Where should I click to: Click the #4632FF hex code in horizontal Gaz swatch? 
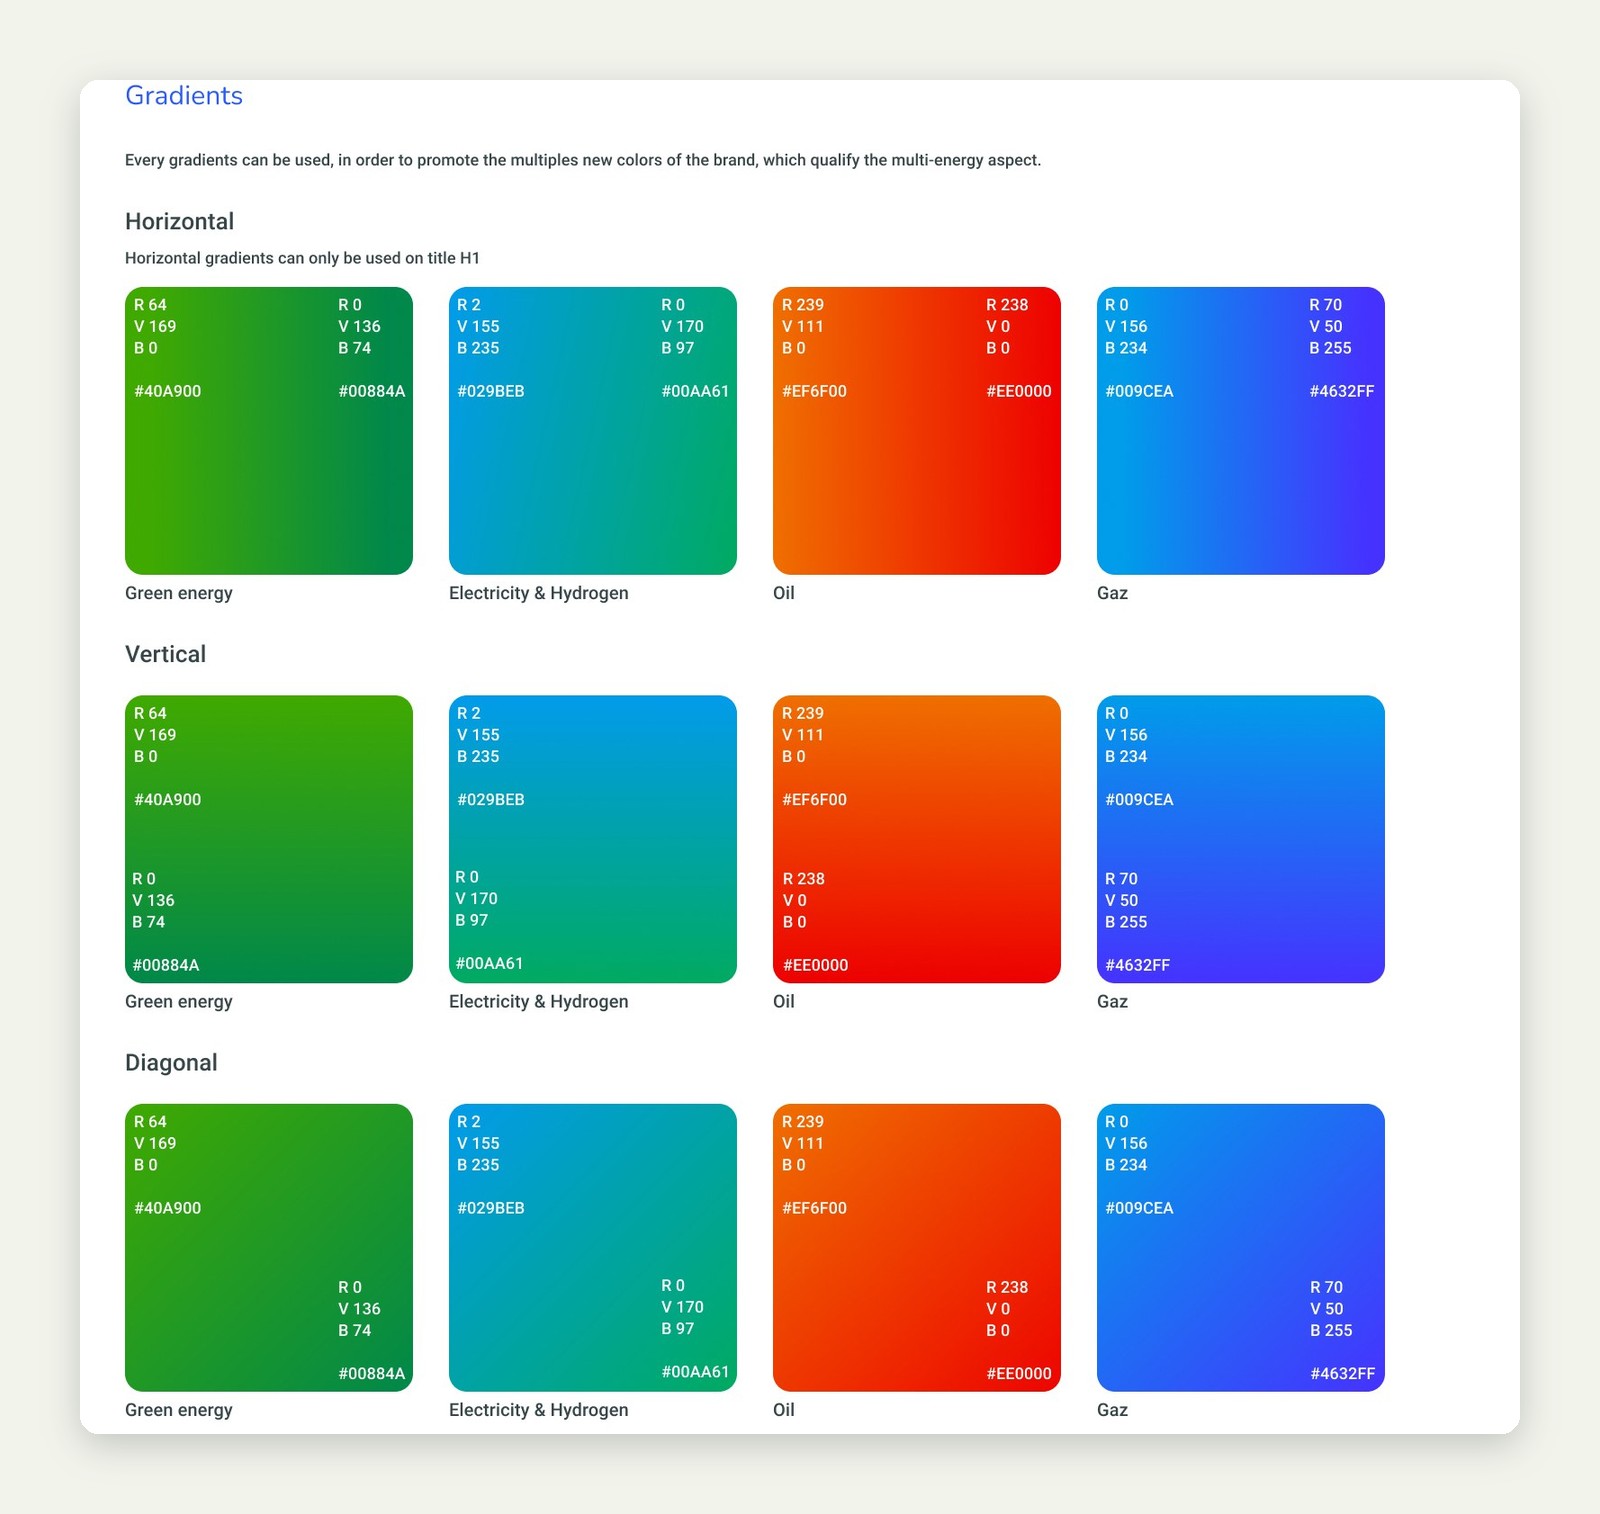(1342, 391)
